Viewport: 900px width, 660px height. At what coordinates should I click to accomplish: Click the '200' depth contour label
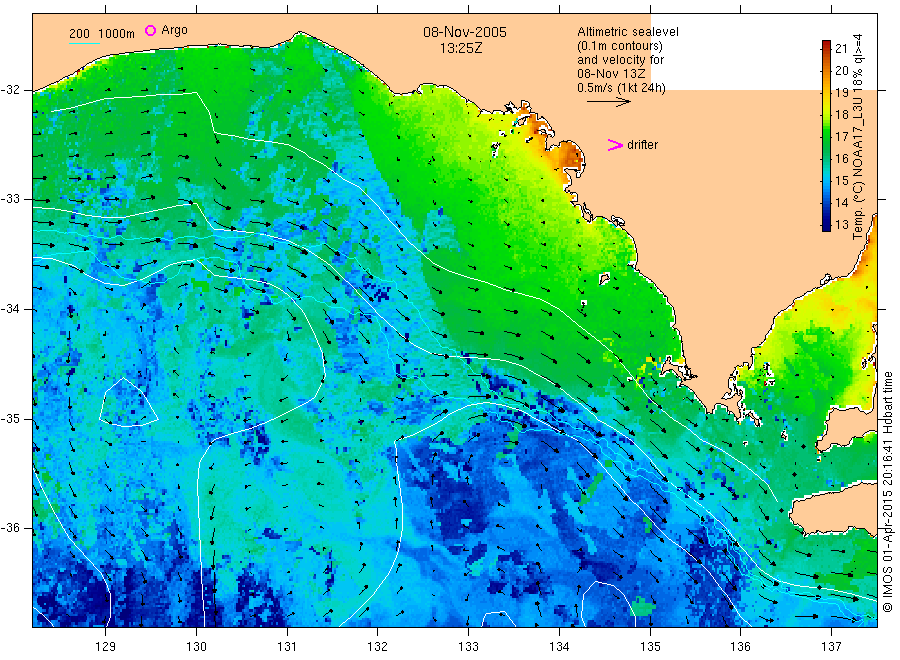point(79,34)
